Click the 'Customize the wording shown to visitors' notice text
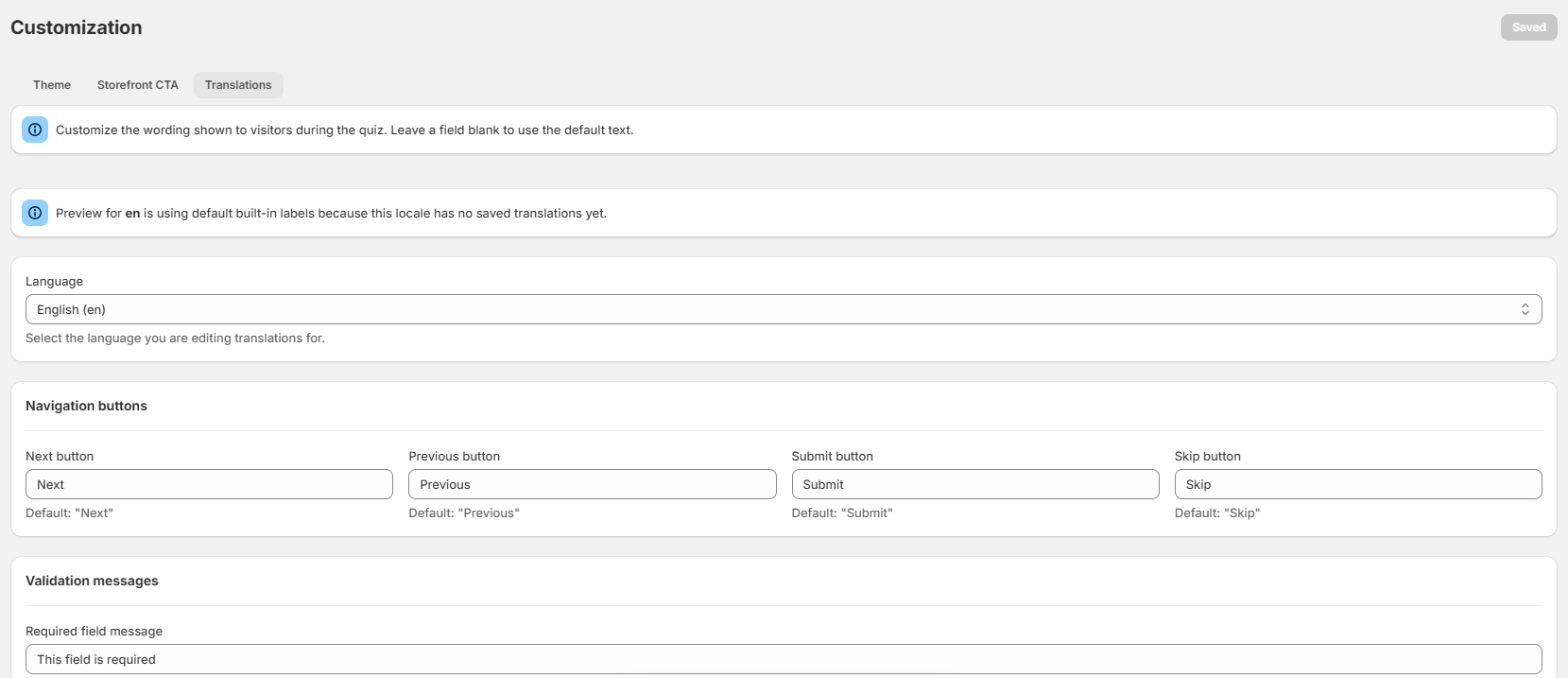Viewport: 1568px width, 678px height. 345,130
